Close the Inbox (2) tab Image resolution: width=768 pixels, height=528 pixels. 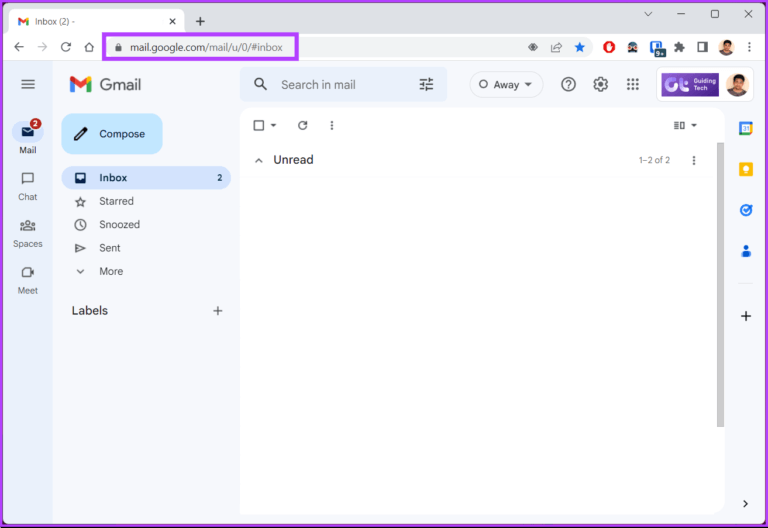pyautogui.click(x=172, y=22)
